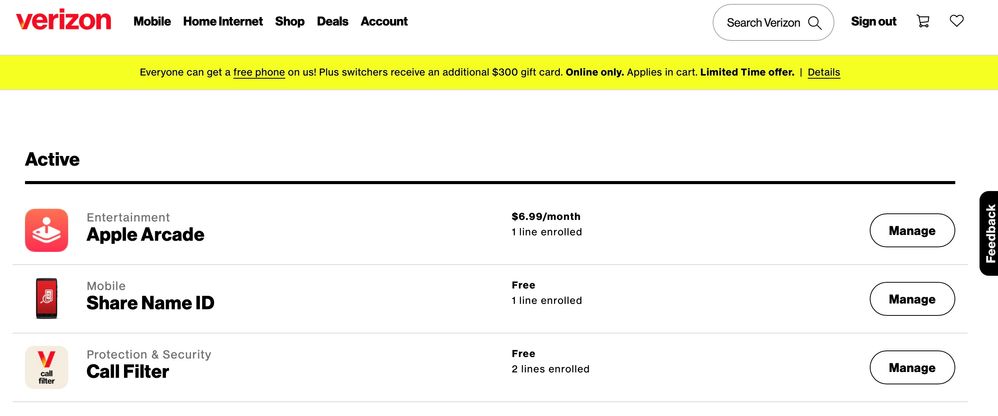Manage the Apple Arcade subscription
The image size is (998, 416).
912,230
